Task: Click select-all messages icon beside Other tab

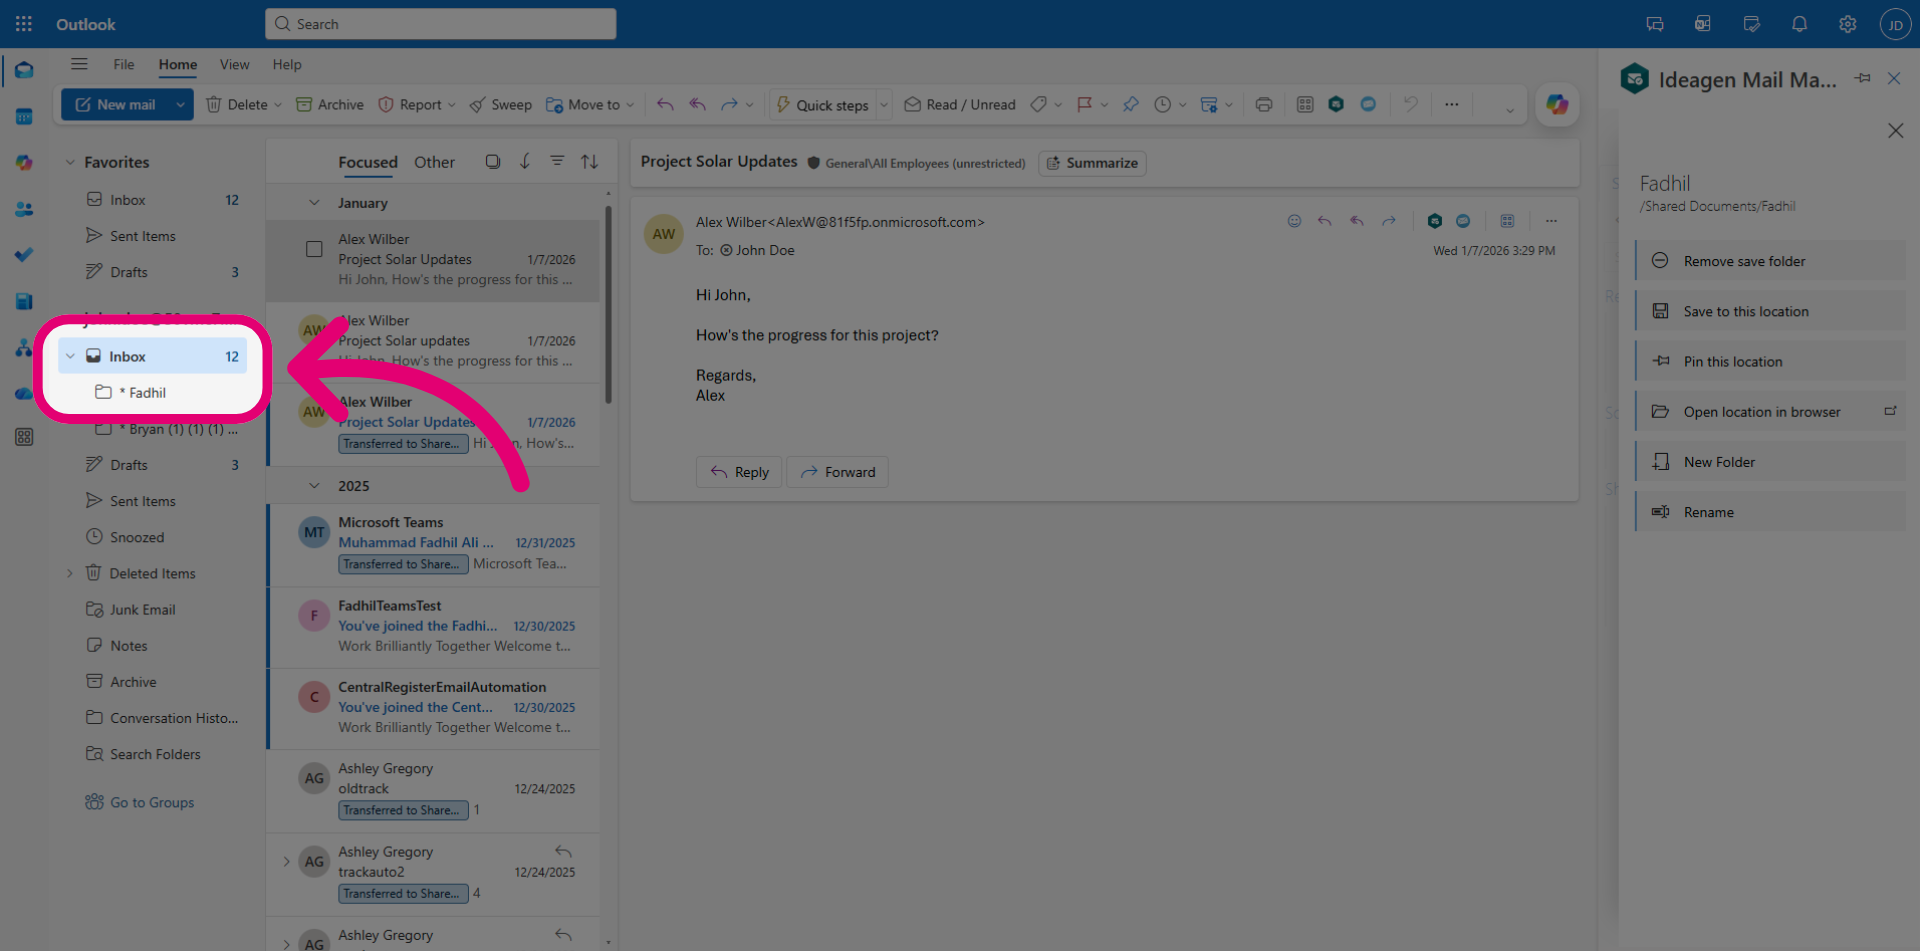Action: point(492,161)
